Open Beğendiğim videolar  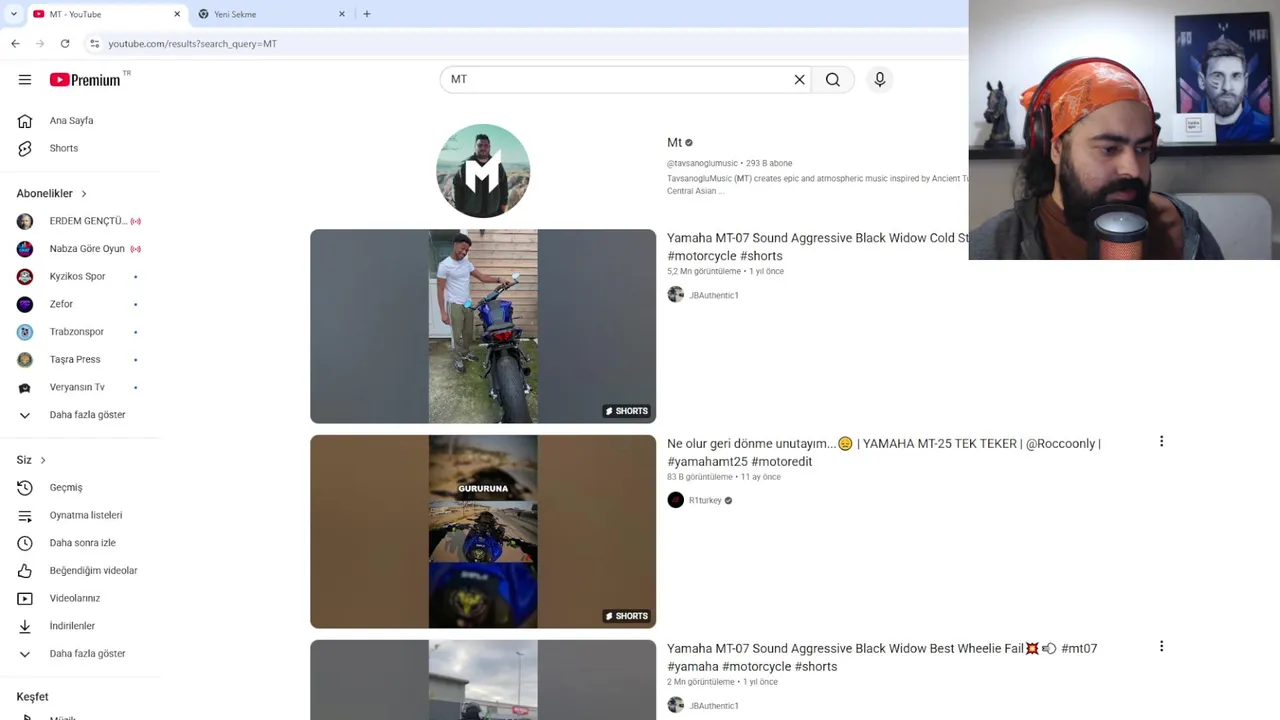tap(80, 570)
